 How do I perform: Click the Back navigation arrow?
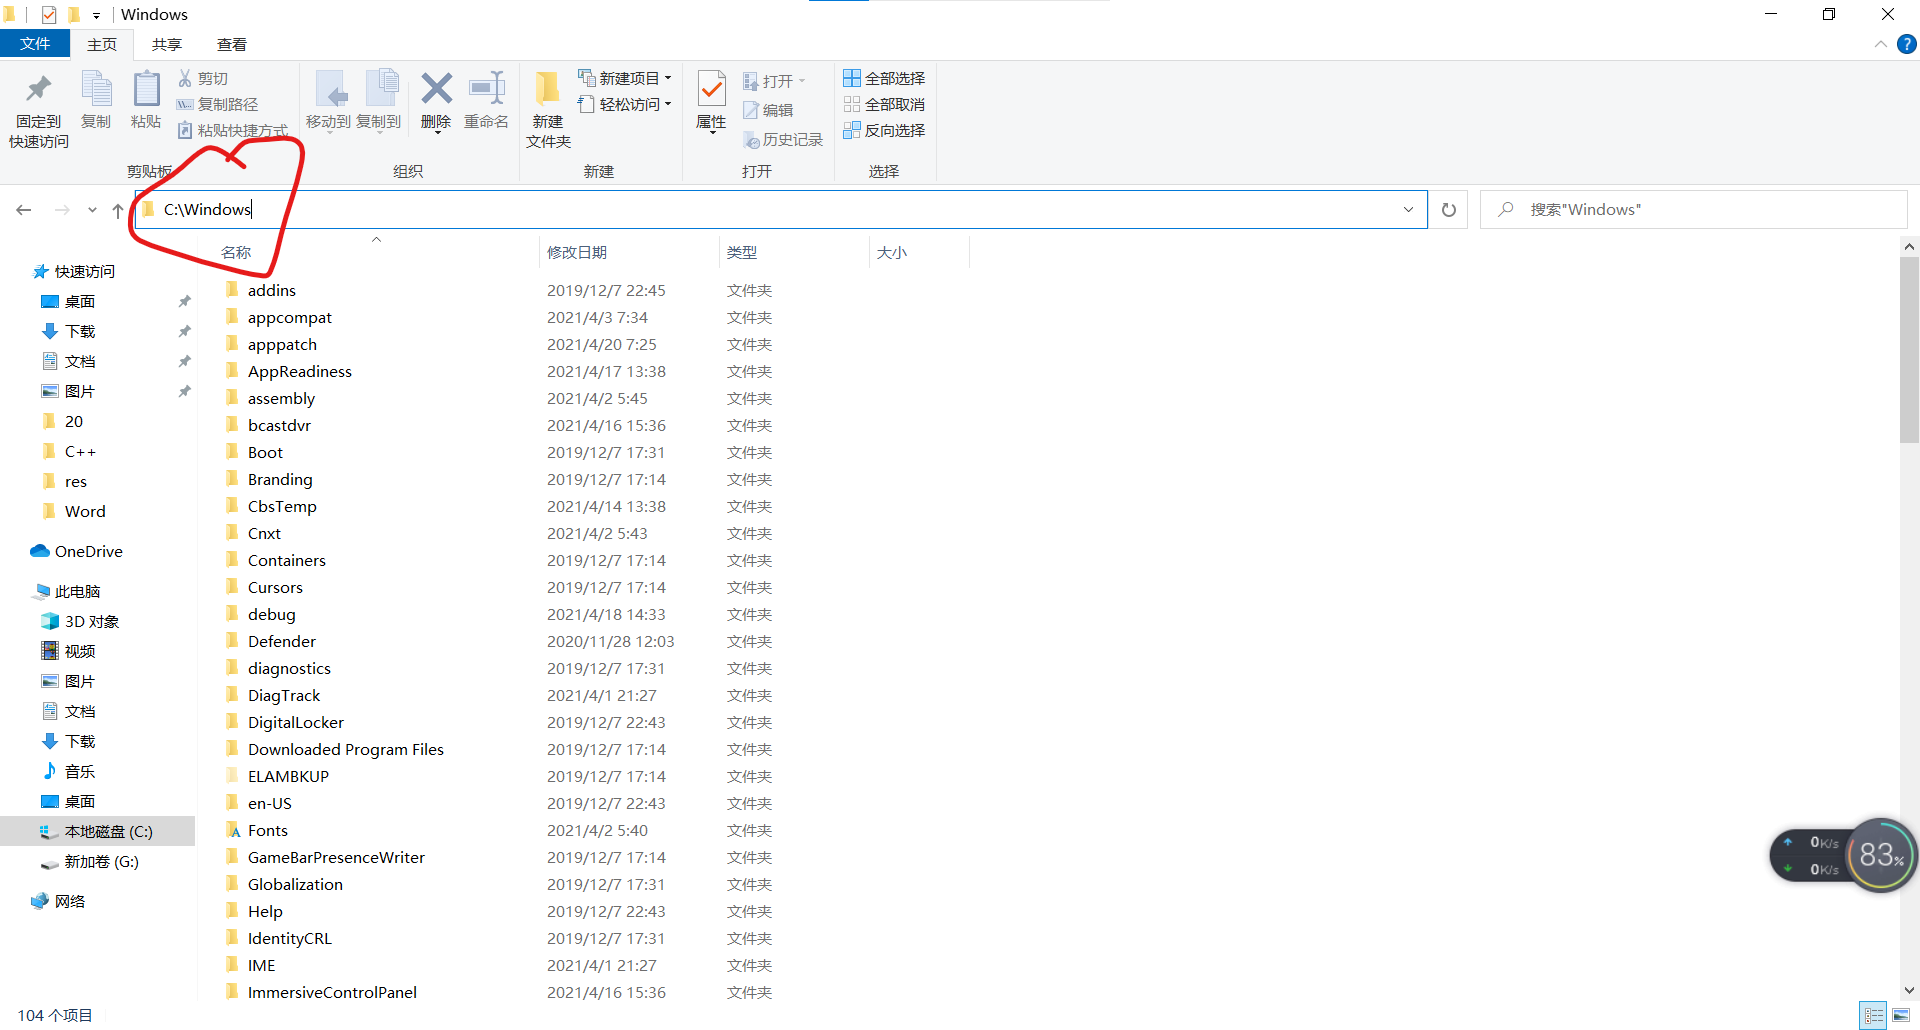pyautogui.click(x=24, y=210)
